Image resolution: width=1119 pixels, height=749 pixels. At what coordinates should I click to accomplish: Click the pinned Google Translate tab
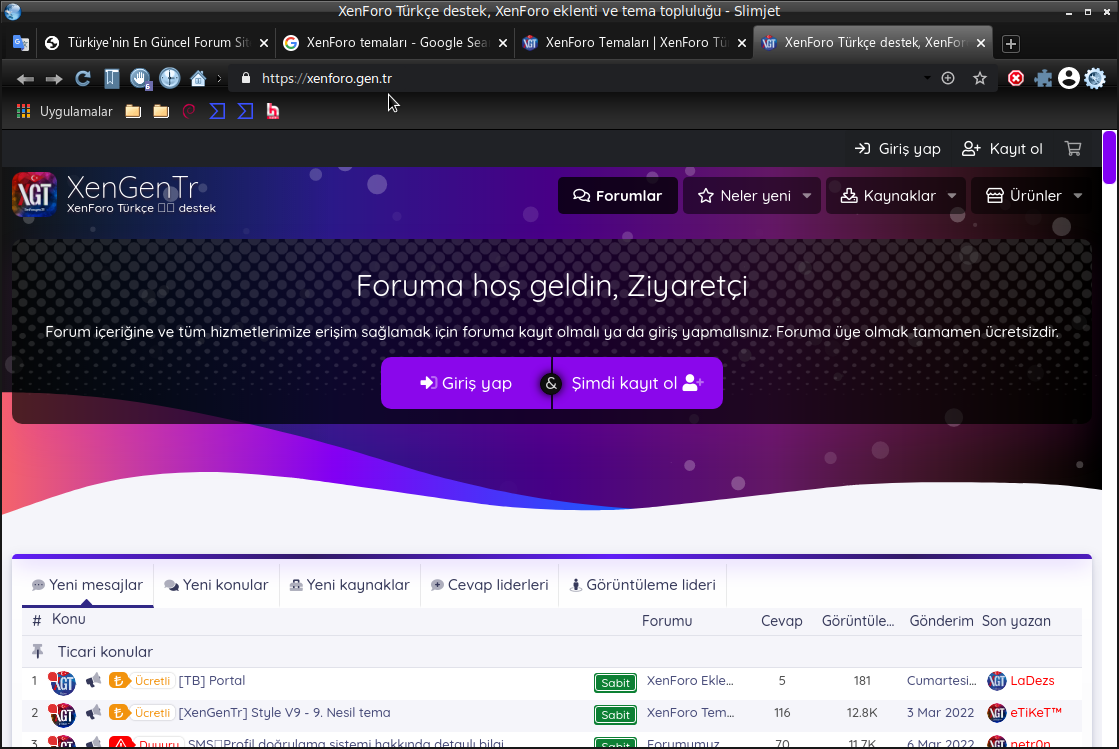click(x=21, y=43)
